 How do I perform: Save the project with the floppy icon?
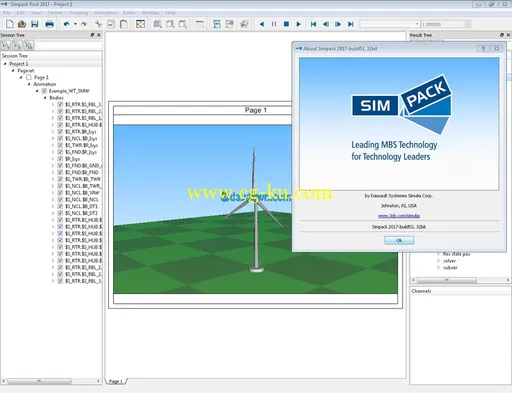point(35,24)
